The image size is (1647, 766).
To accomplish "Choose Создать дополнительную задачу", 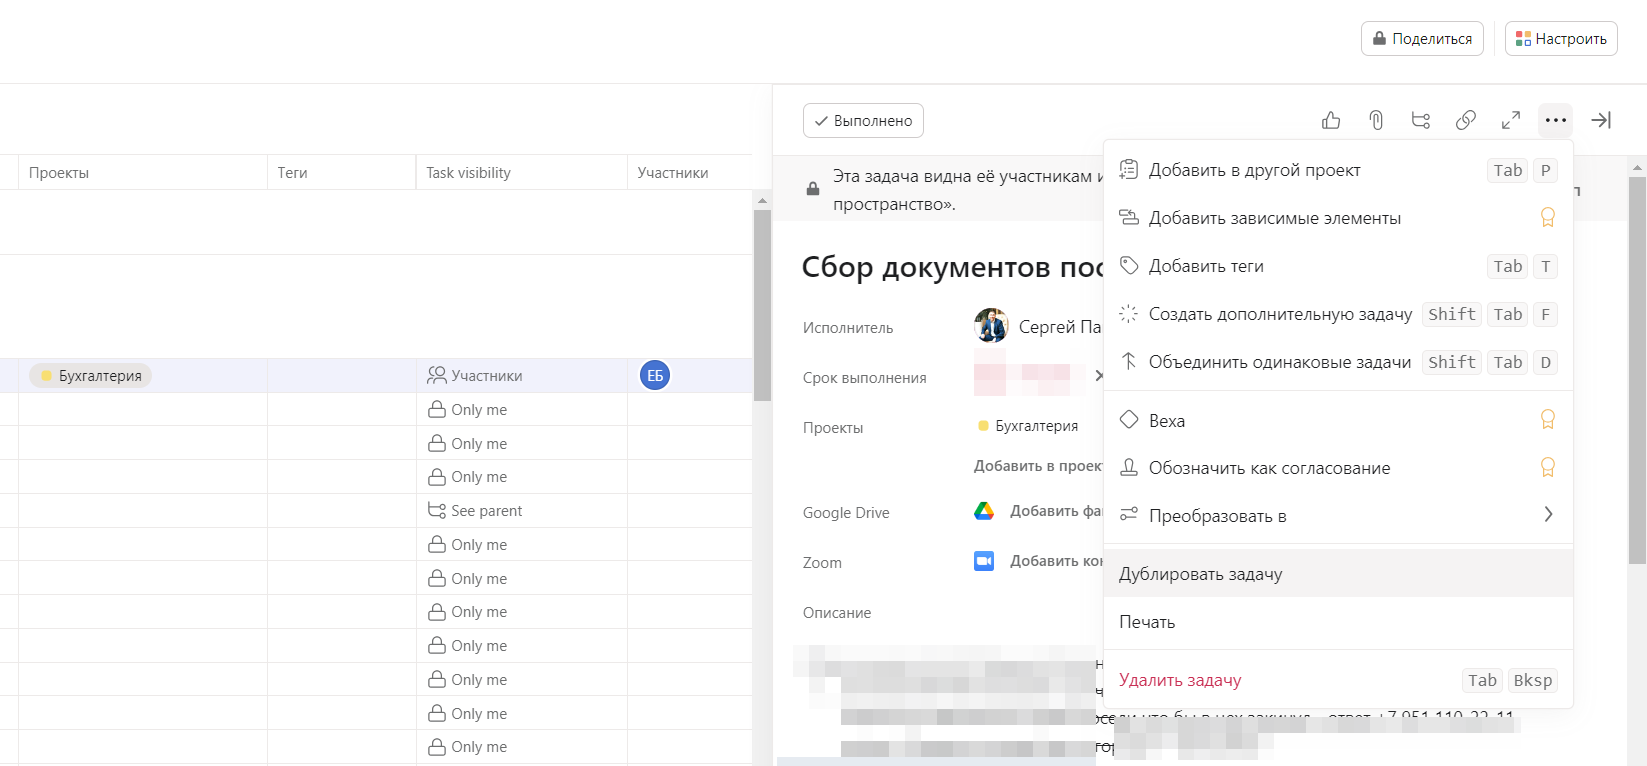I will pyautogui.click(x=1338, y=314).
